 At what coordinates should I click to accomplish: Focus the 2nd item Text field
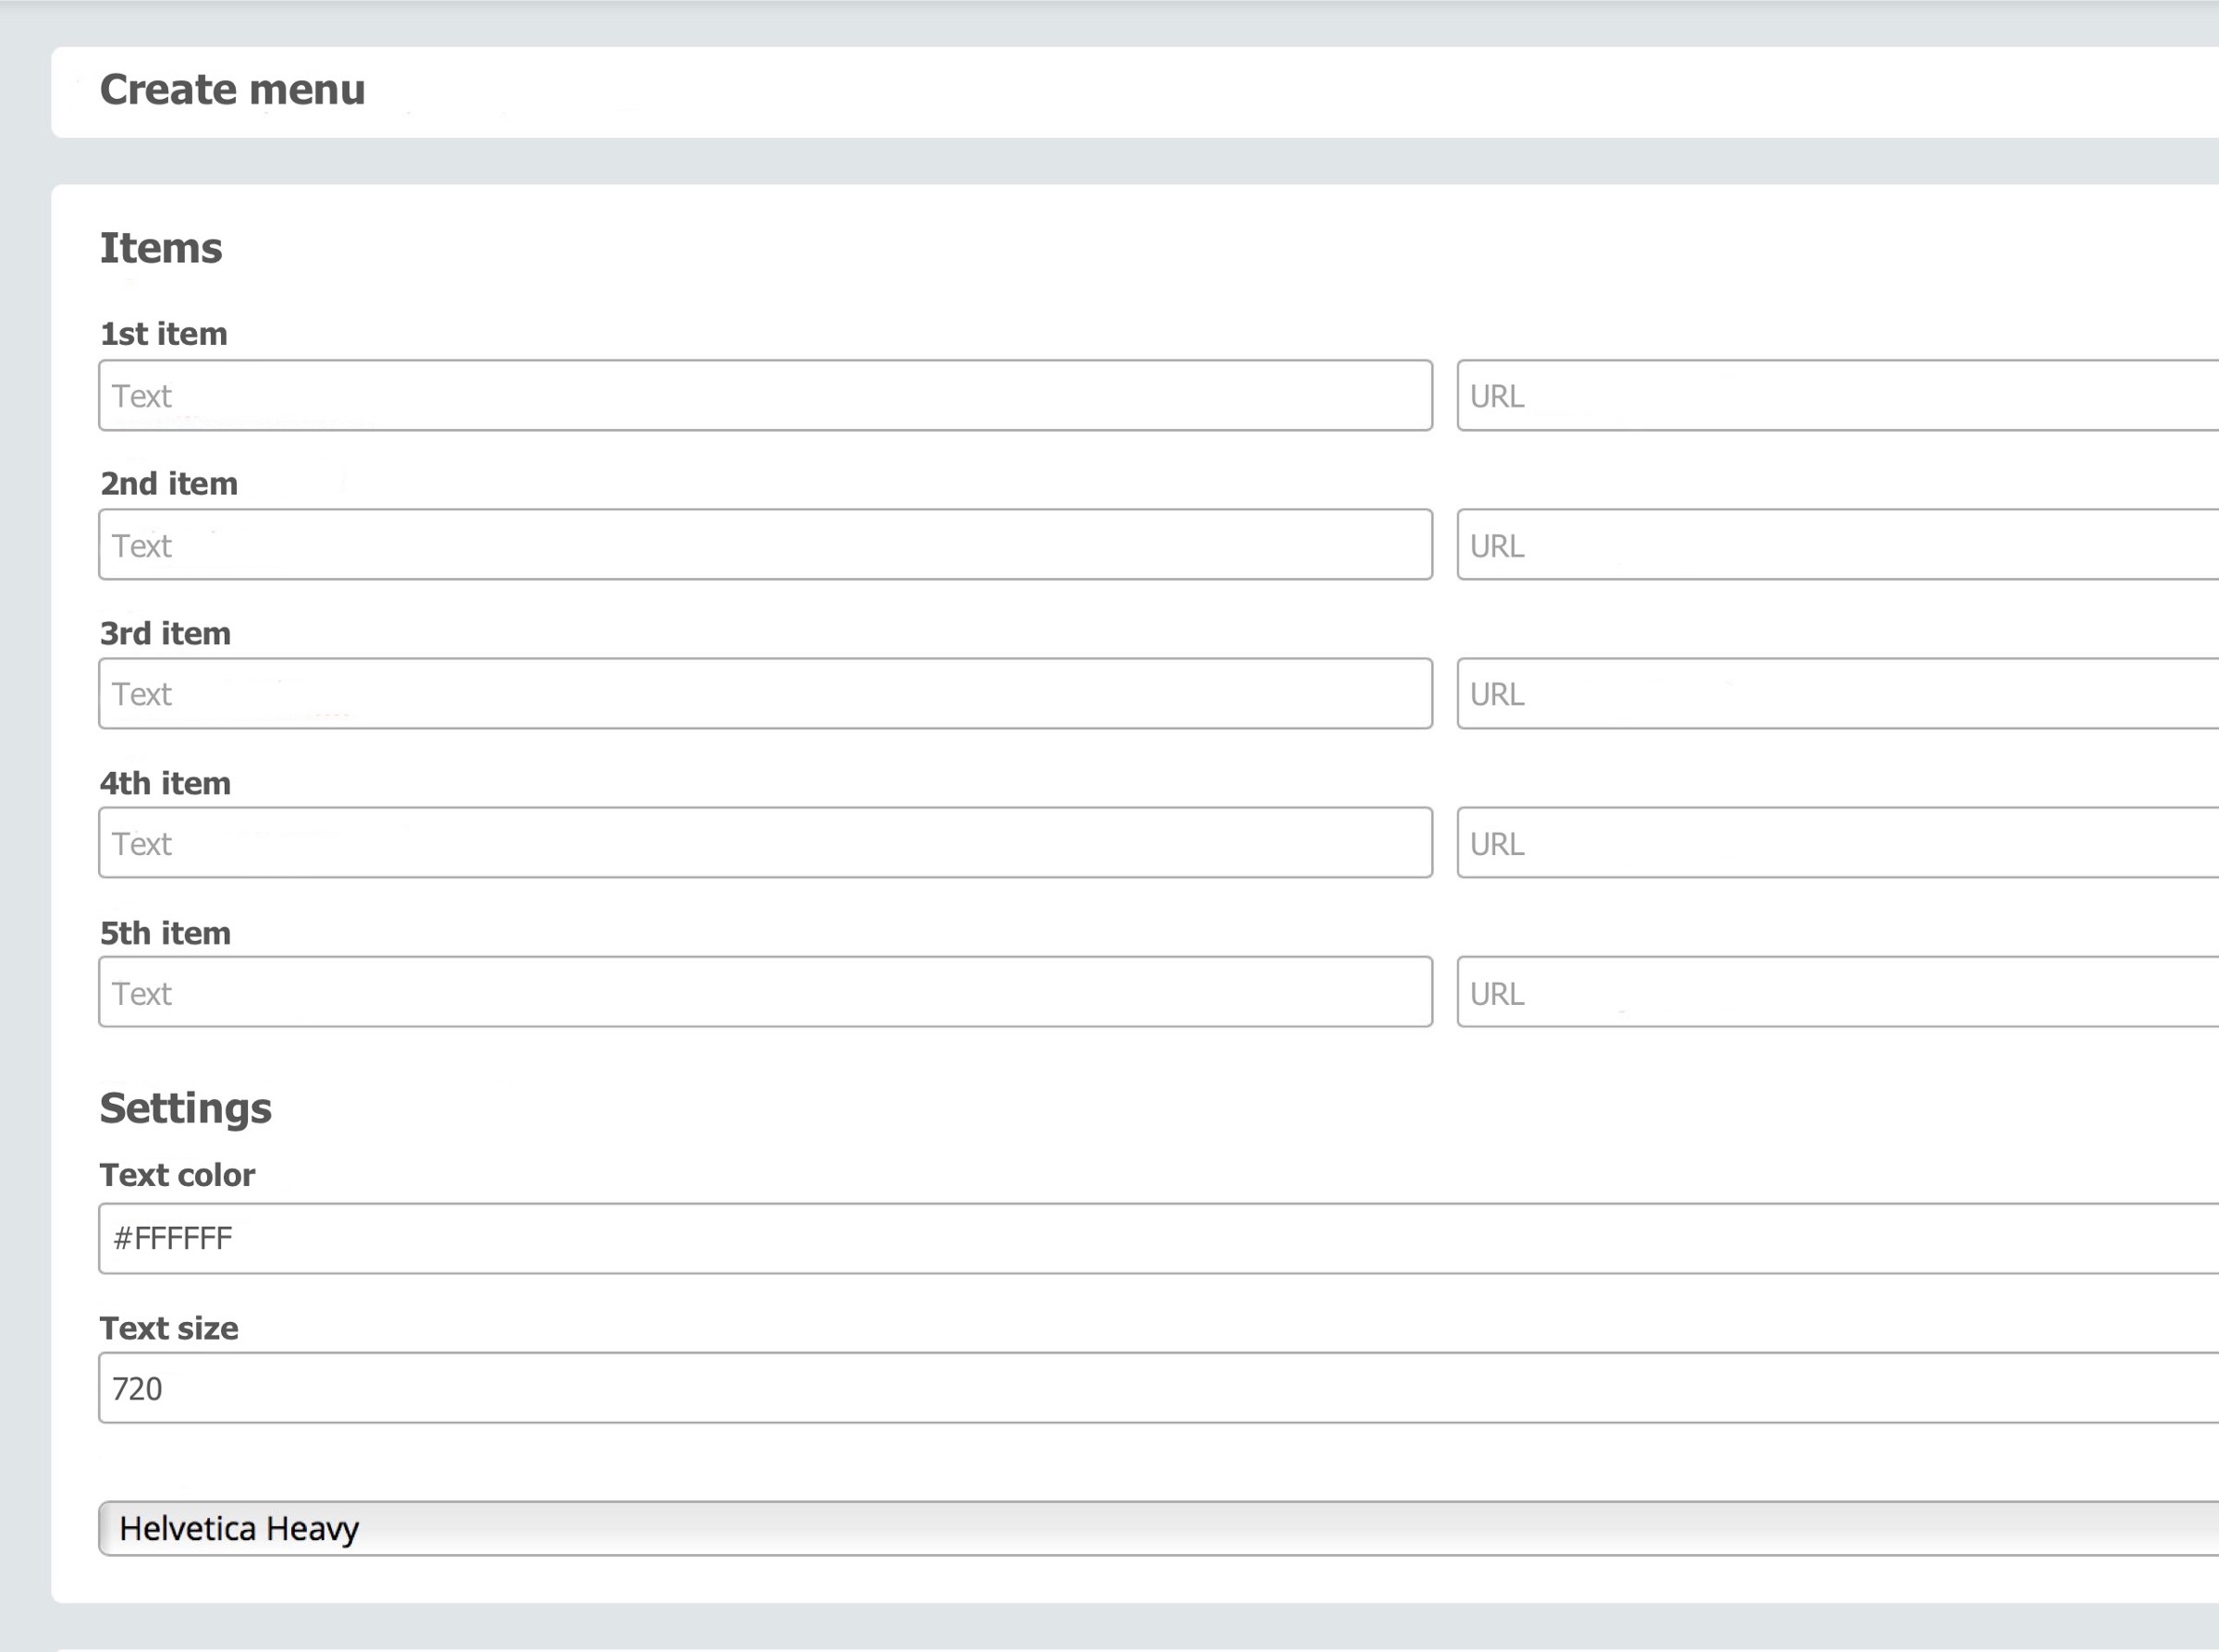tap(765, 544)
